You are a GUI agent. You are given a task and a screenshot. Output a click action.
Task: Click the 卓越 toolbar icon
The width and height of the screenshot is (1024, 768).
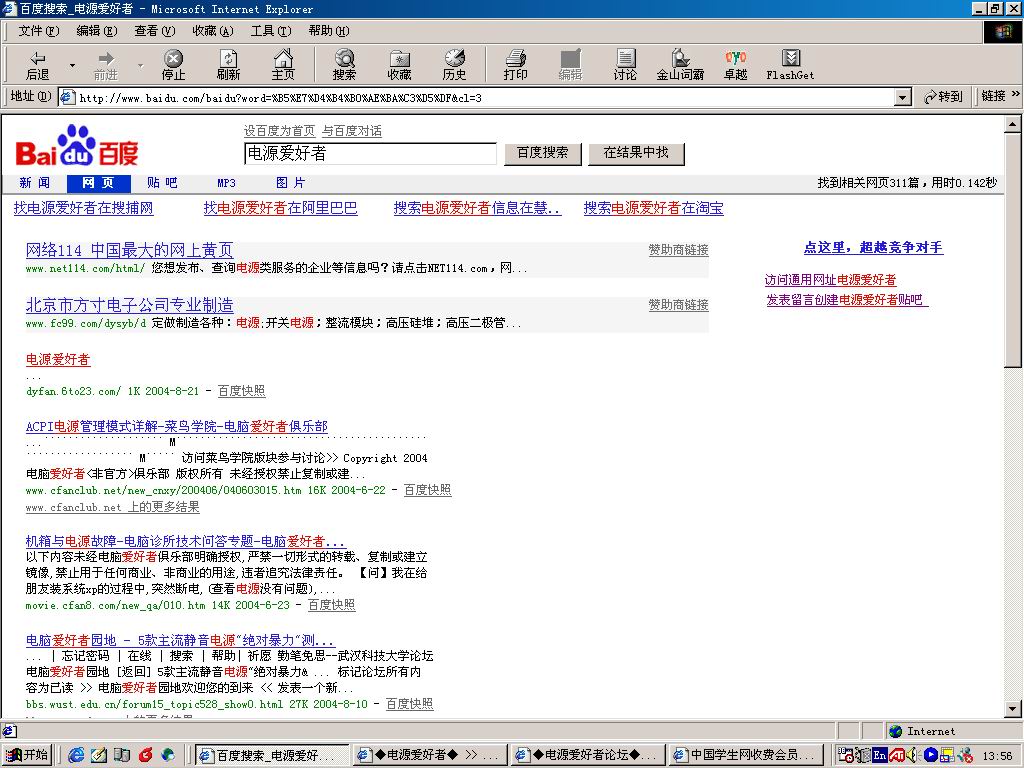pos(735,65)
